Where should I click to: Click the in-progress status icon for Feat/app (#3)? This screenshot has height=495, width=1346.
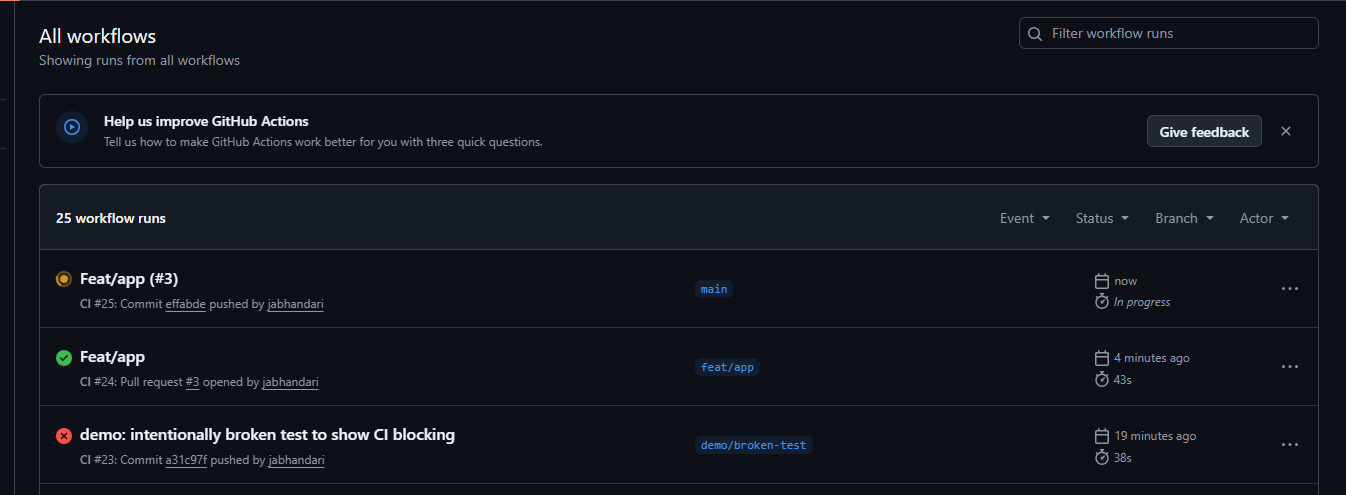(64, 279)
